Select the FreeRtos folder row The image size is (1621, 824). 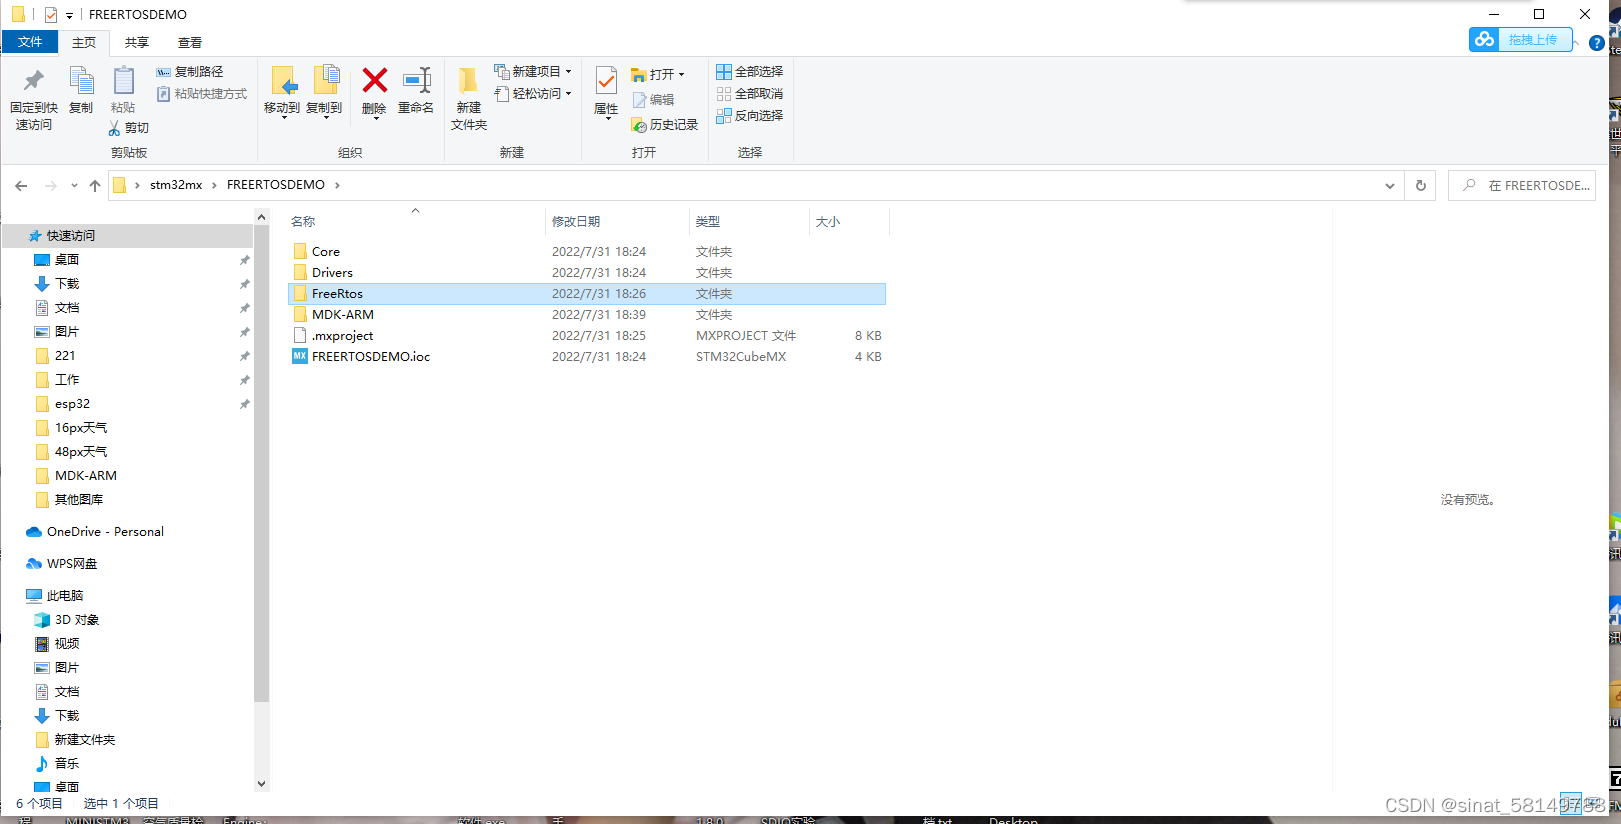tap(587, 294)
